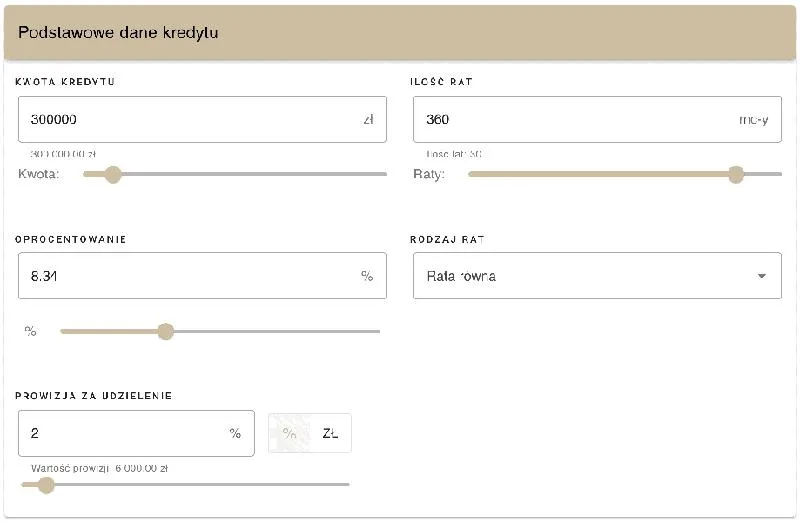The height and width of the screenshot is (522, 800).
Task: Click the Kwota kredytu input field
Action: coord(202,119)
